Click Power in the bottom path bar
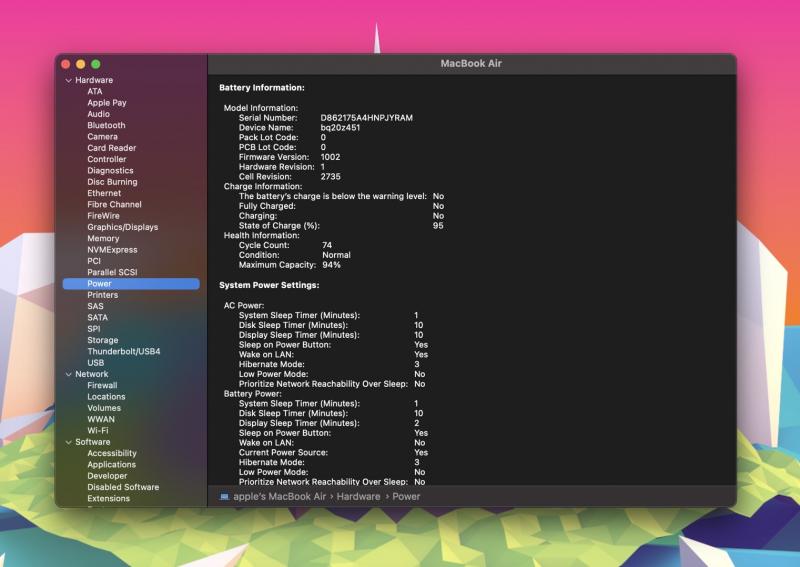This screenshot has height=567, width=800. 406,497
